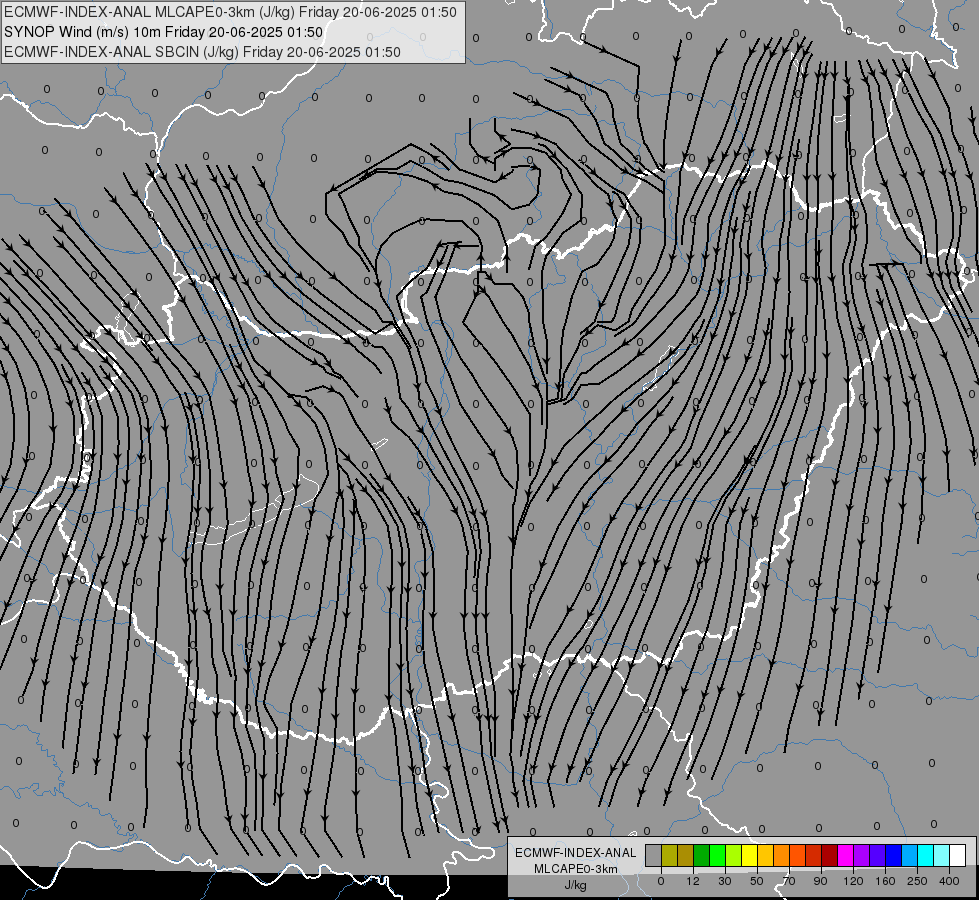
Task: Select the lime yellow-green legend swatch
Action: pyautogui.click(x=734, y=856)
